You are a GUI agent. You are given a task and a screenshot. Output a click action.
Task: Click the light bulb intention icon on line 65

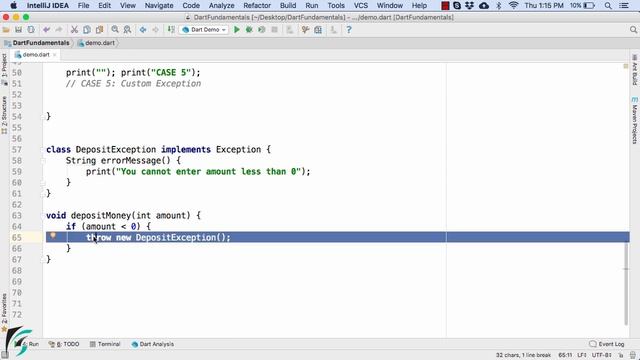click(x=53, y=236)
